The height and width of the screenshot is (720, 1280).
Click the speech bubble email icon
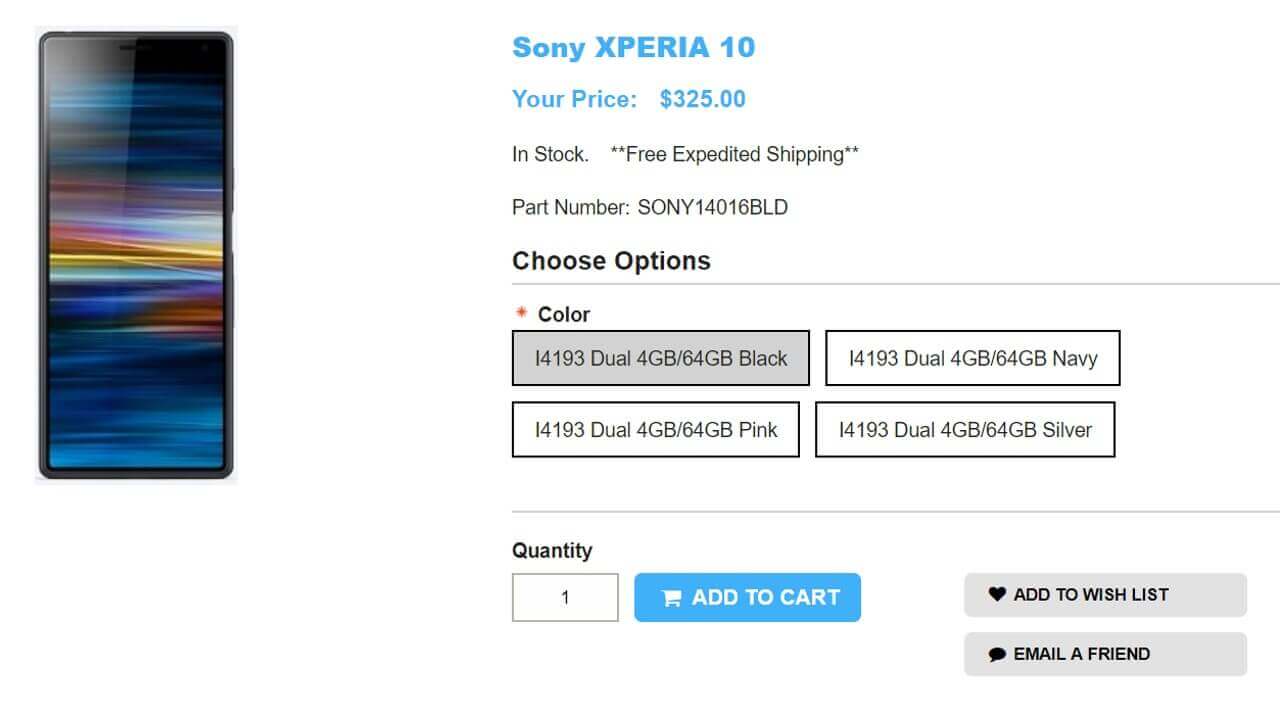coord(997,654)
